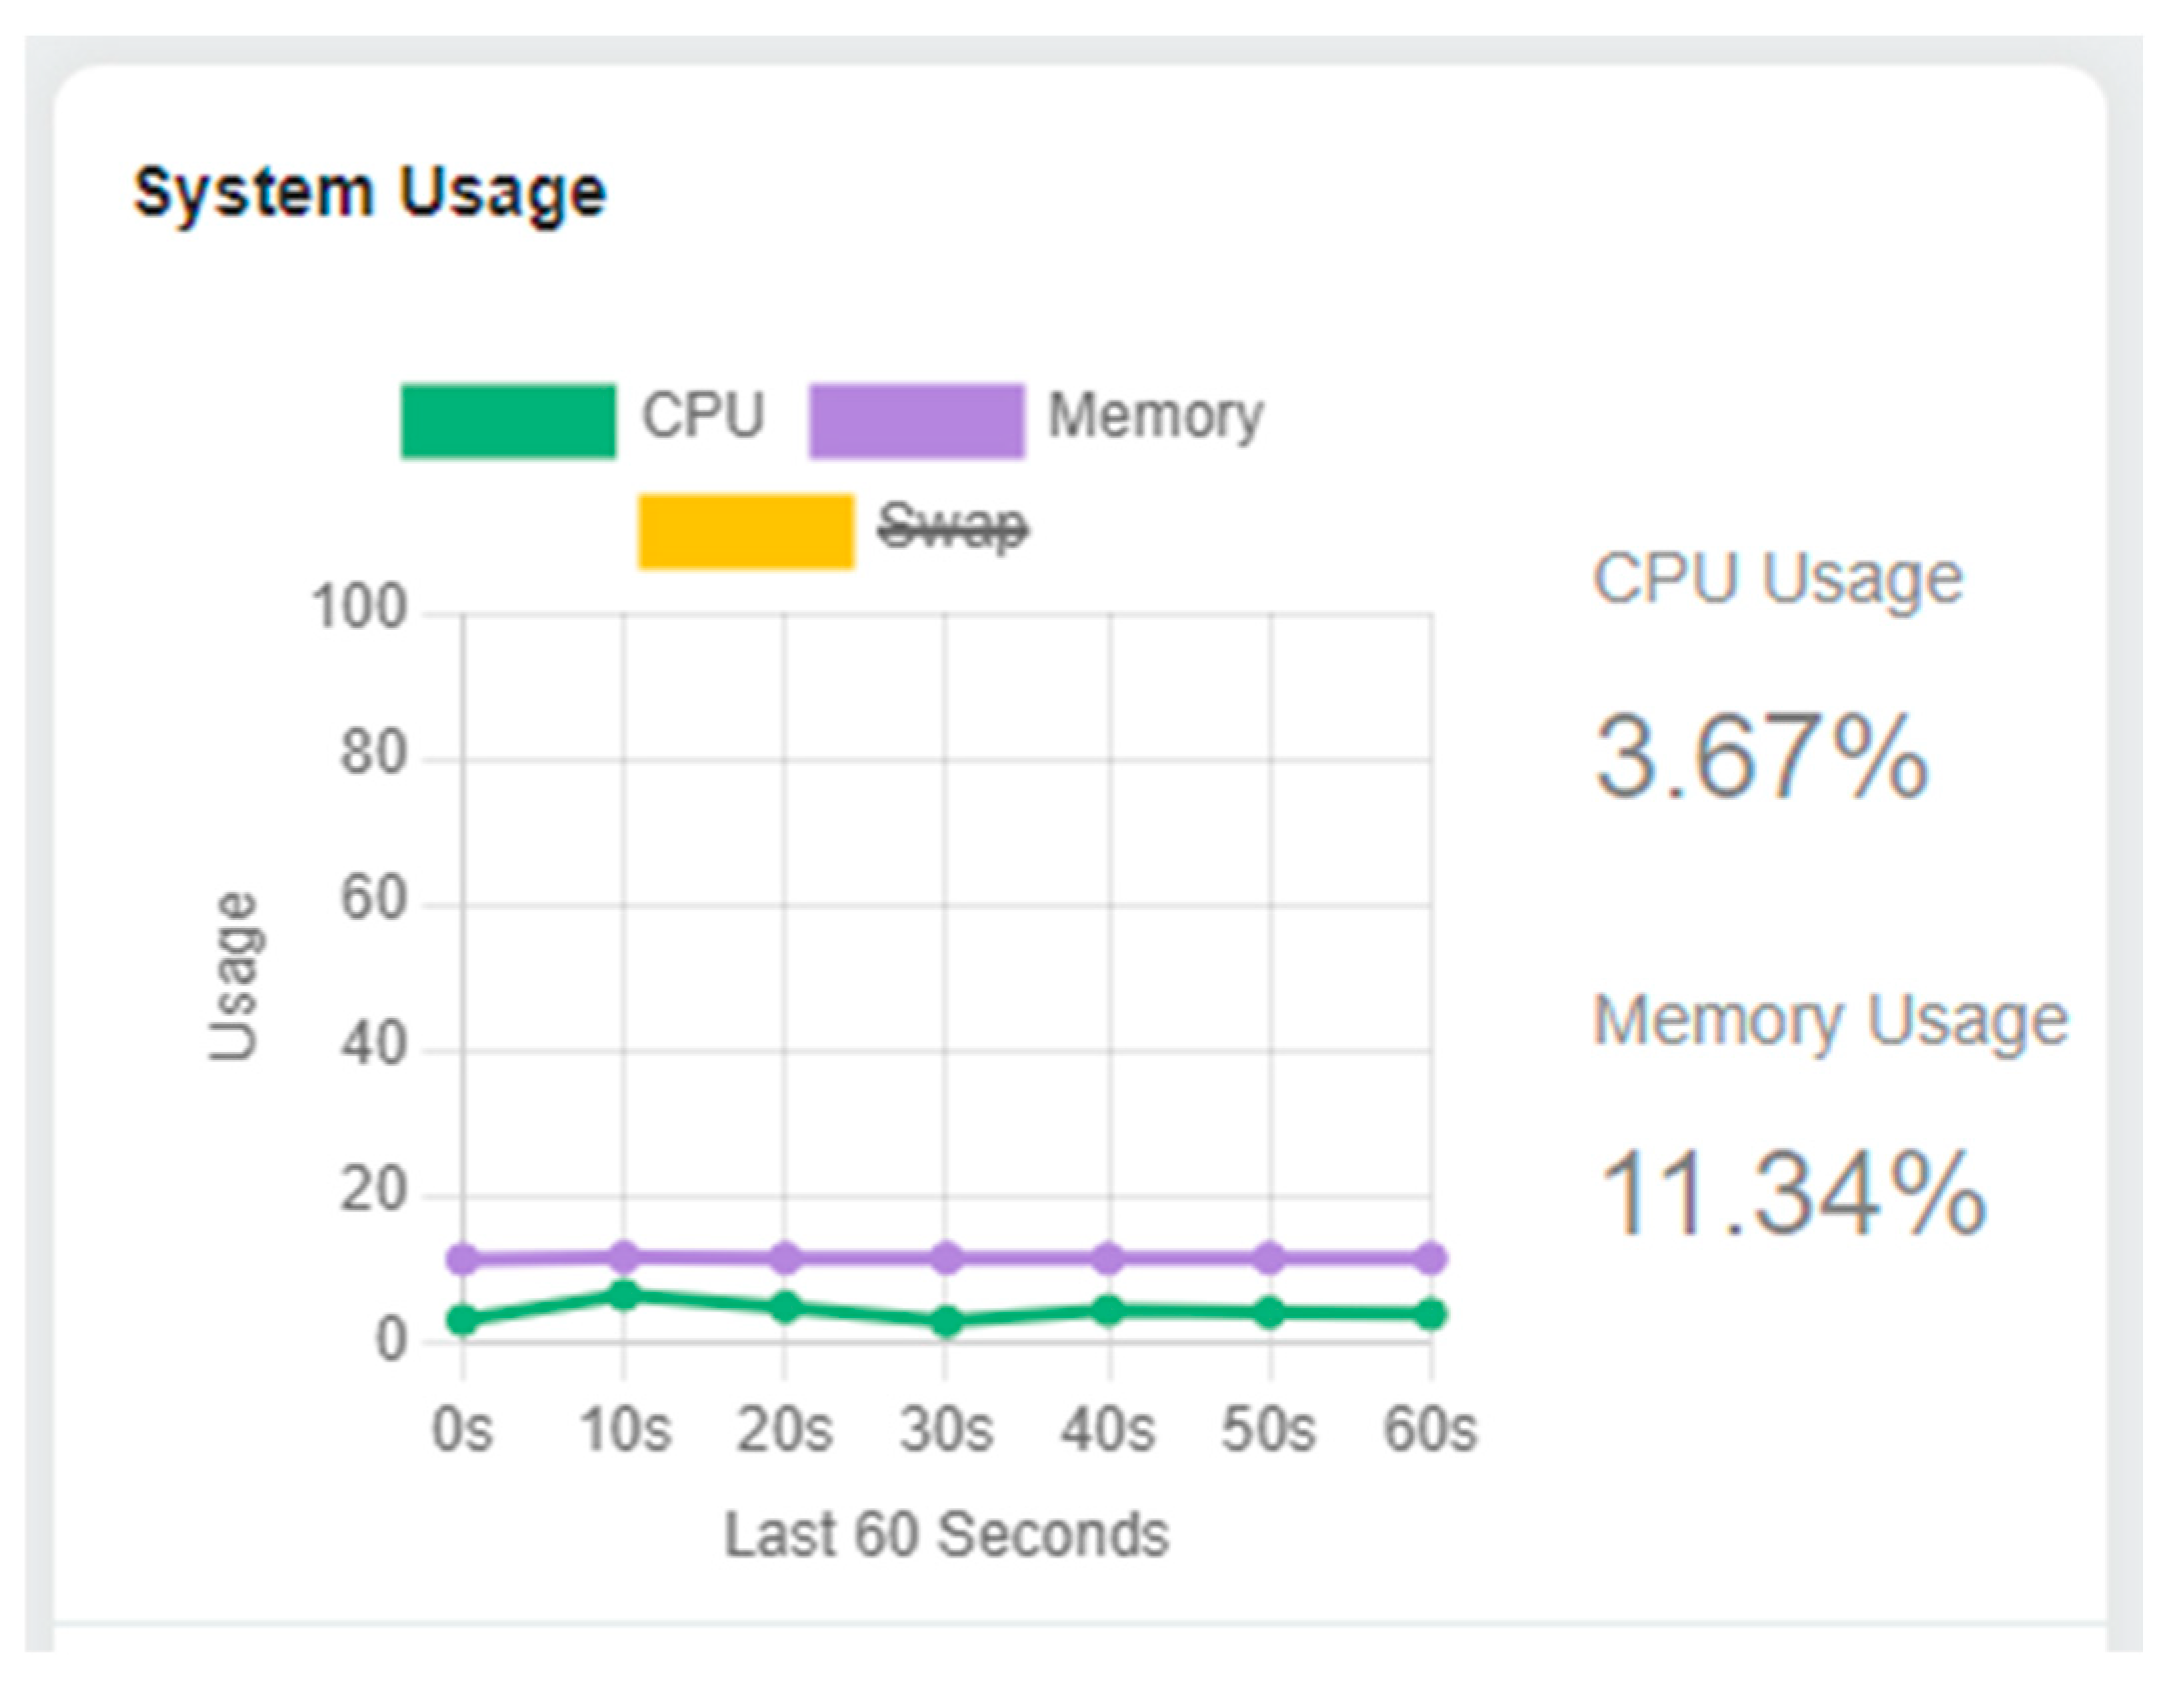The height and width of the screenshot is (1685, 2169).
Task: Click the 3.67% CPU usage value
Action: click(x=1761, y=757)
